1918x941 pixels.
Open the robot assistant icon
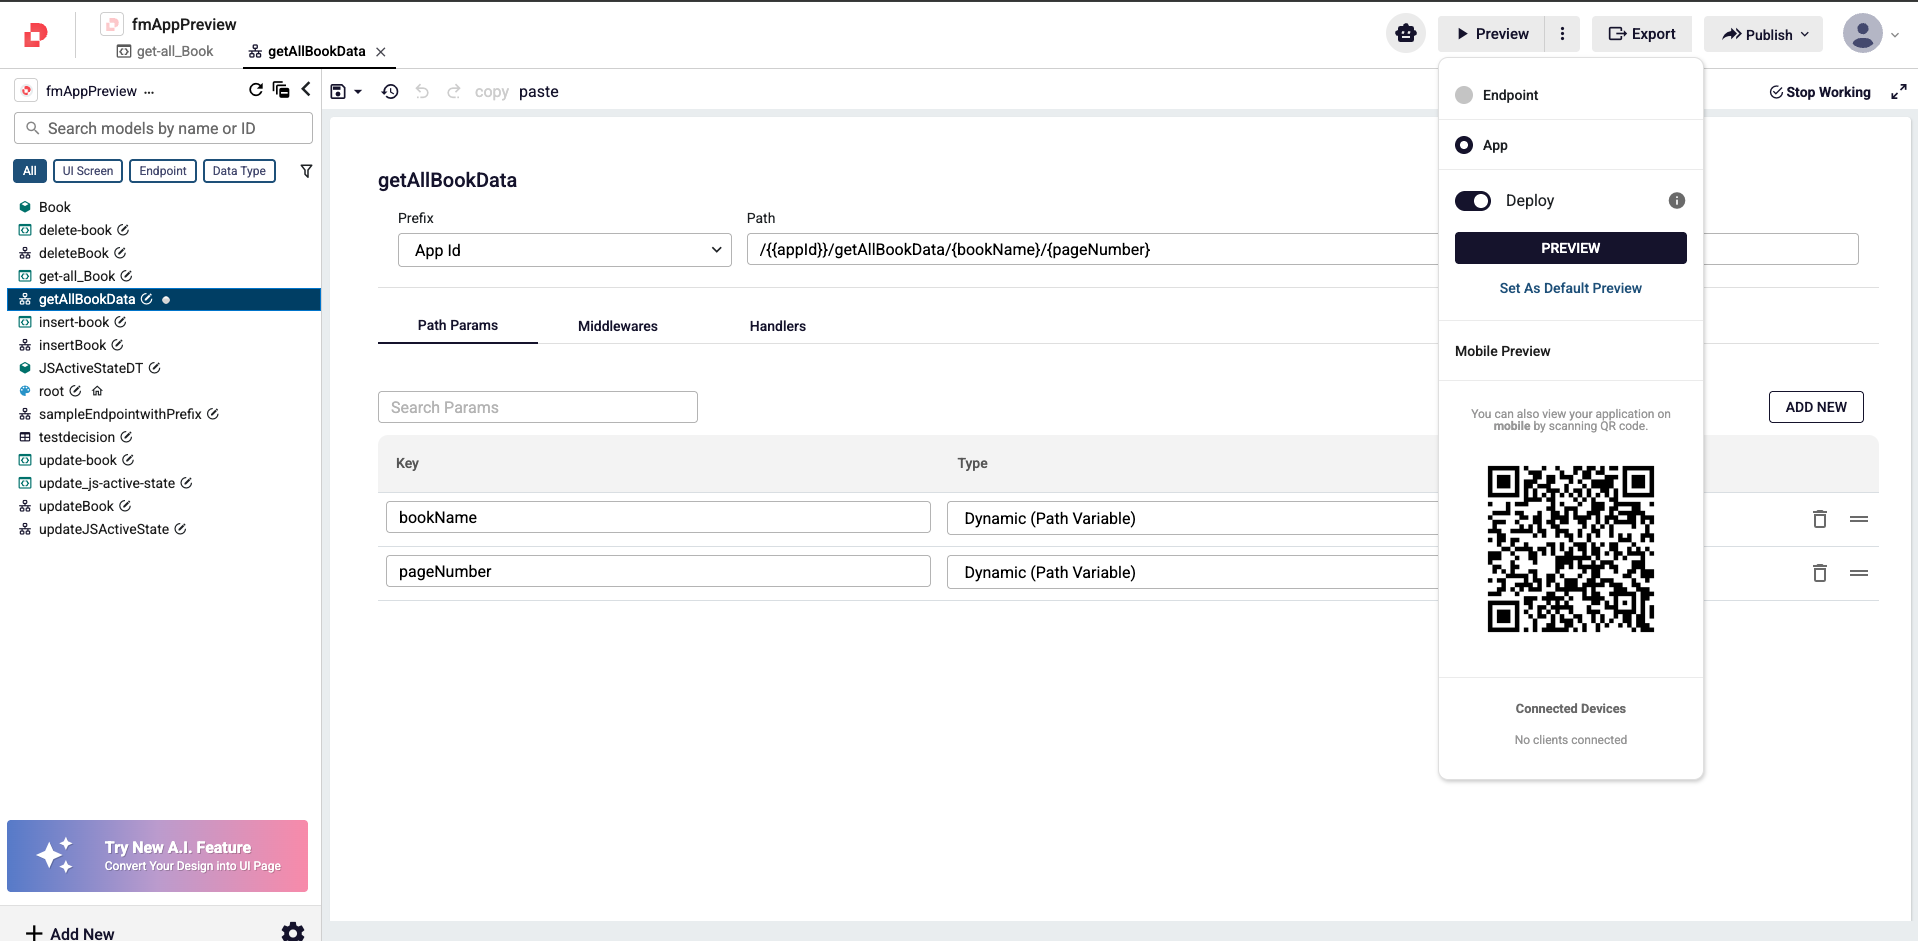[1405, 34]
